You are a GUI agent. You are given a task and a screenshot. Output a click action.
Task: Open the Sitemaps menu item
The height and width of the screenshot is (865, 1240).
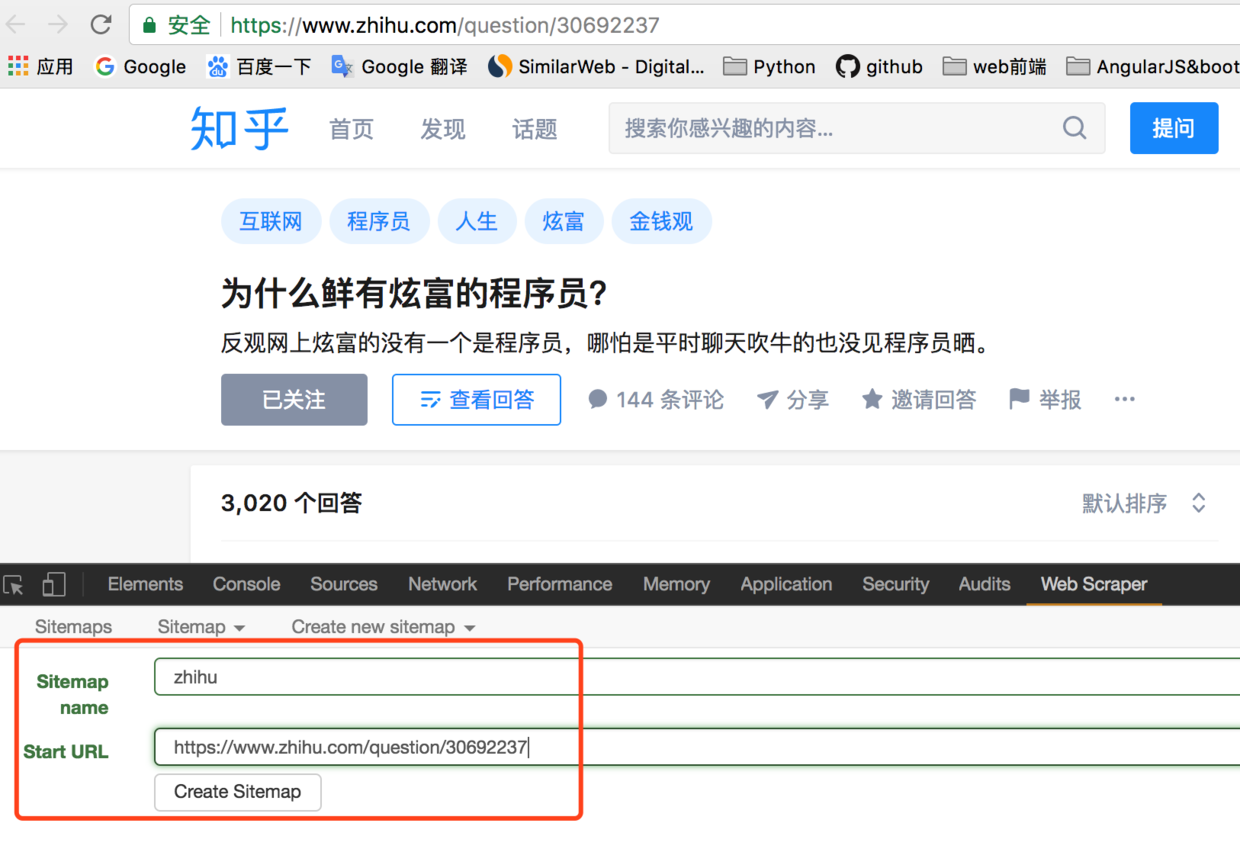(x=73, y=627)
